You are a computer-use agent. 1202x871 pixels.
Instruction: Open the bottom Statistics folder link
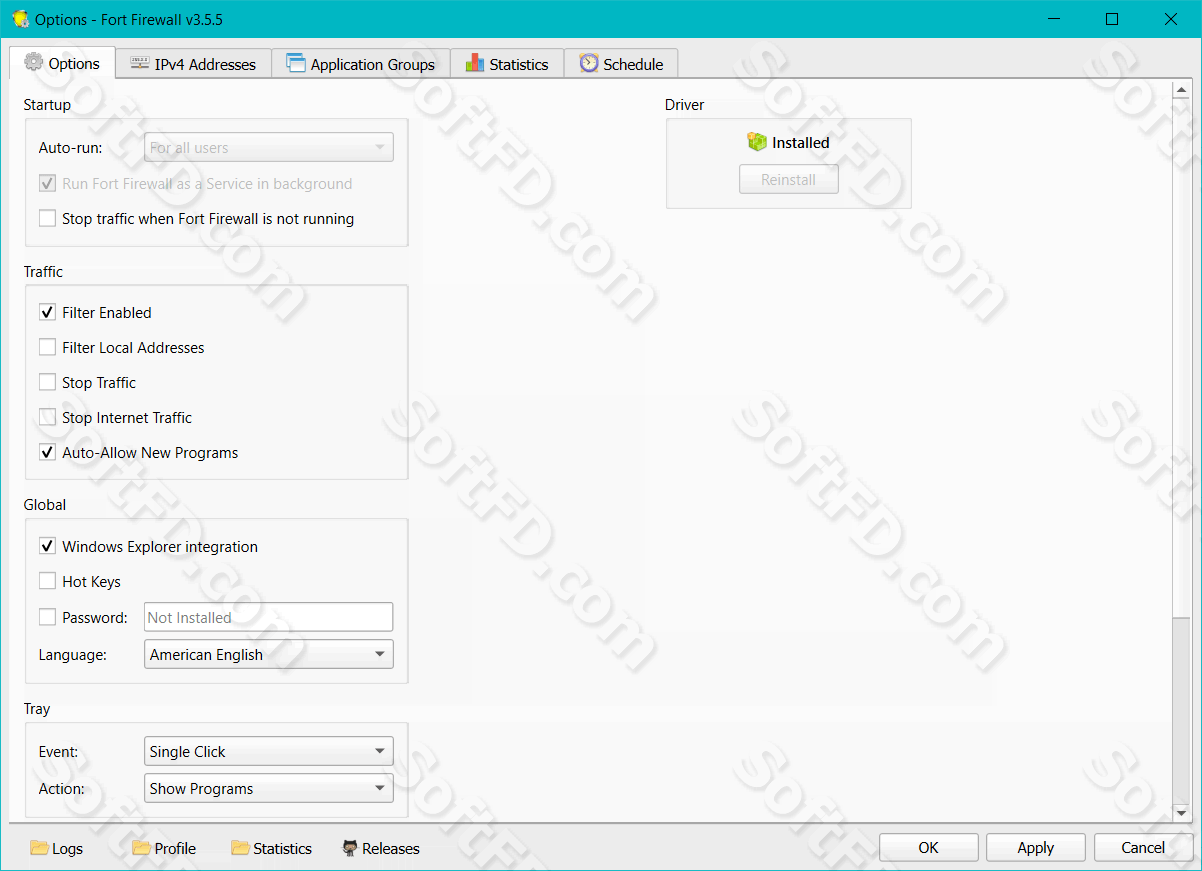point(272,848)
